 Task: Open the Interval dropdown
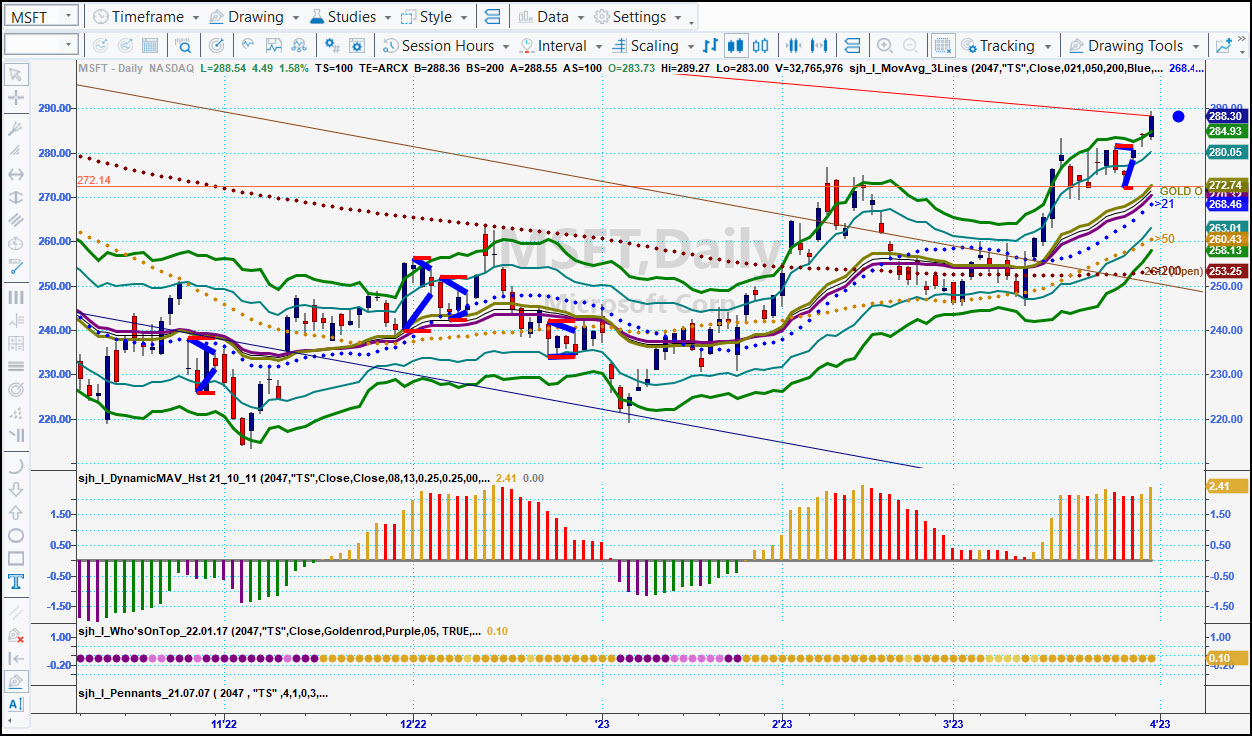tap(561, 45)
